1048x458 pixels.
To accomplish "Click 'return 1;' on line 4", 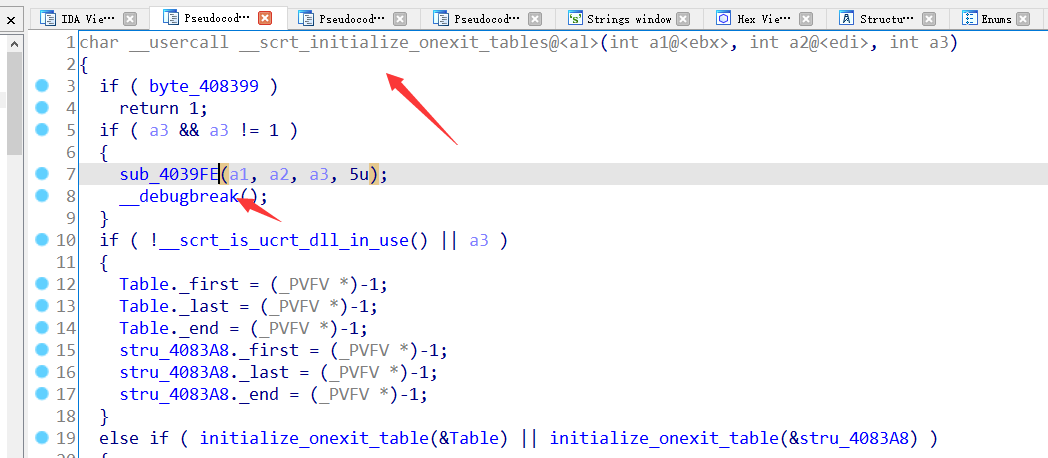I will (164, 108).
